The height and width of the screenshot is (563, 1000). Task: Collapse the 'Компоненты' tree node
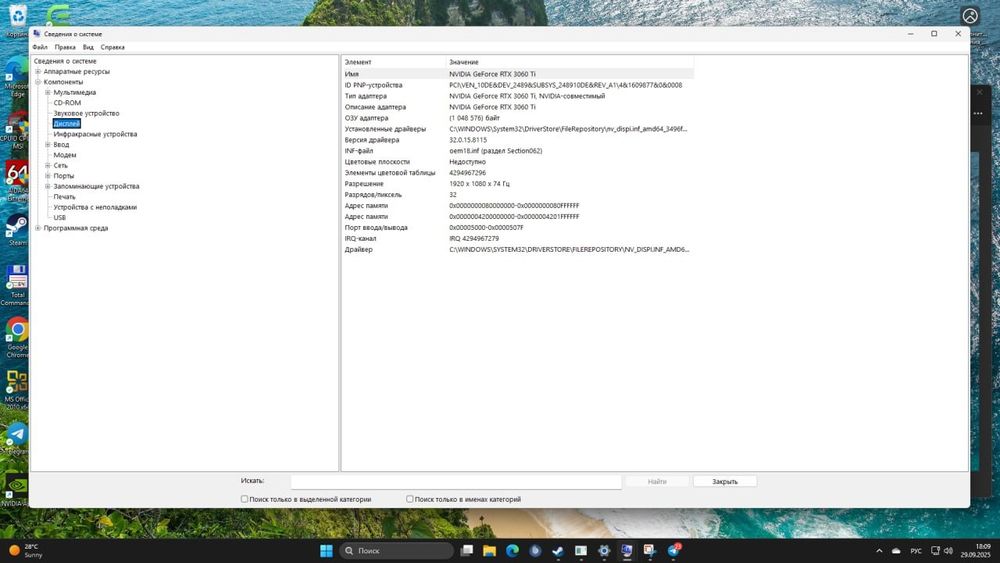point(38,82)
